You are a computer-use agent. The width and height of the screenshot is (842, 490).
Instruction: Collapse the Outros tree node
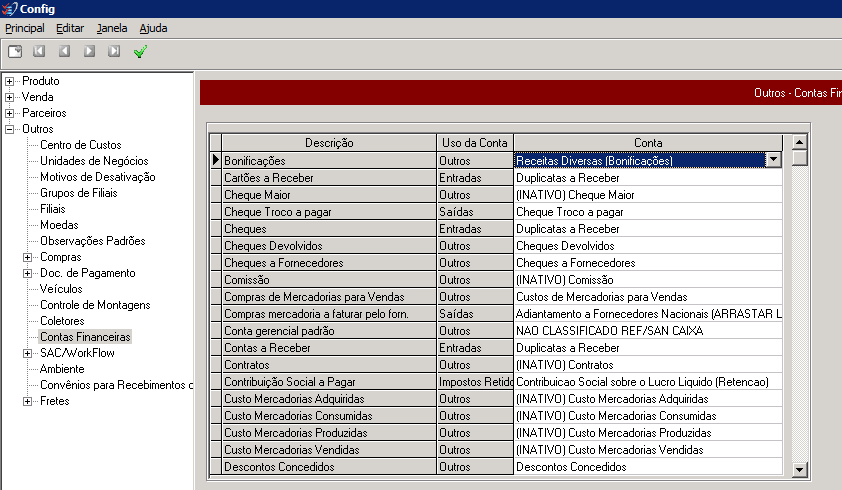pos(9,129)
